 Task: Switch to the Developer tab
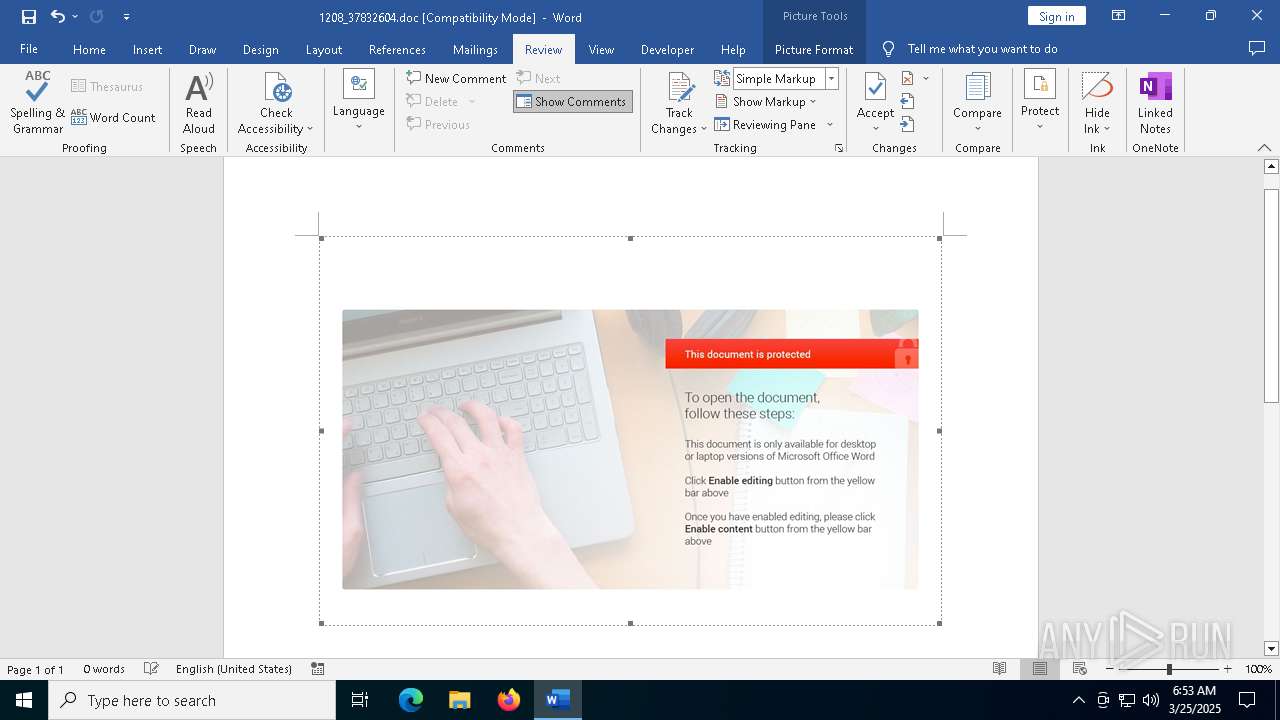tap(667, 49)
